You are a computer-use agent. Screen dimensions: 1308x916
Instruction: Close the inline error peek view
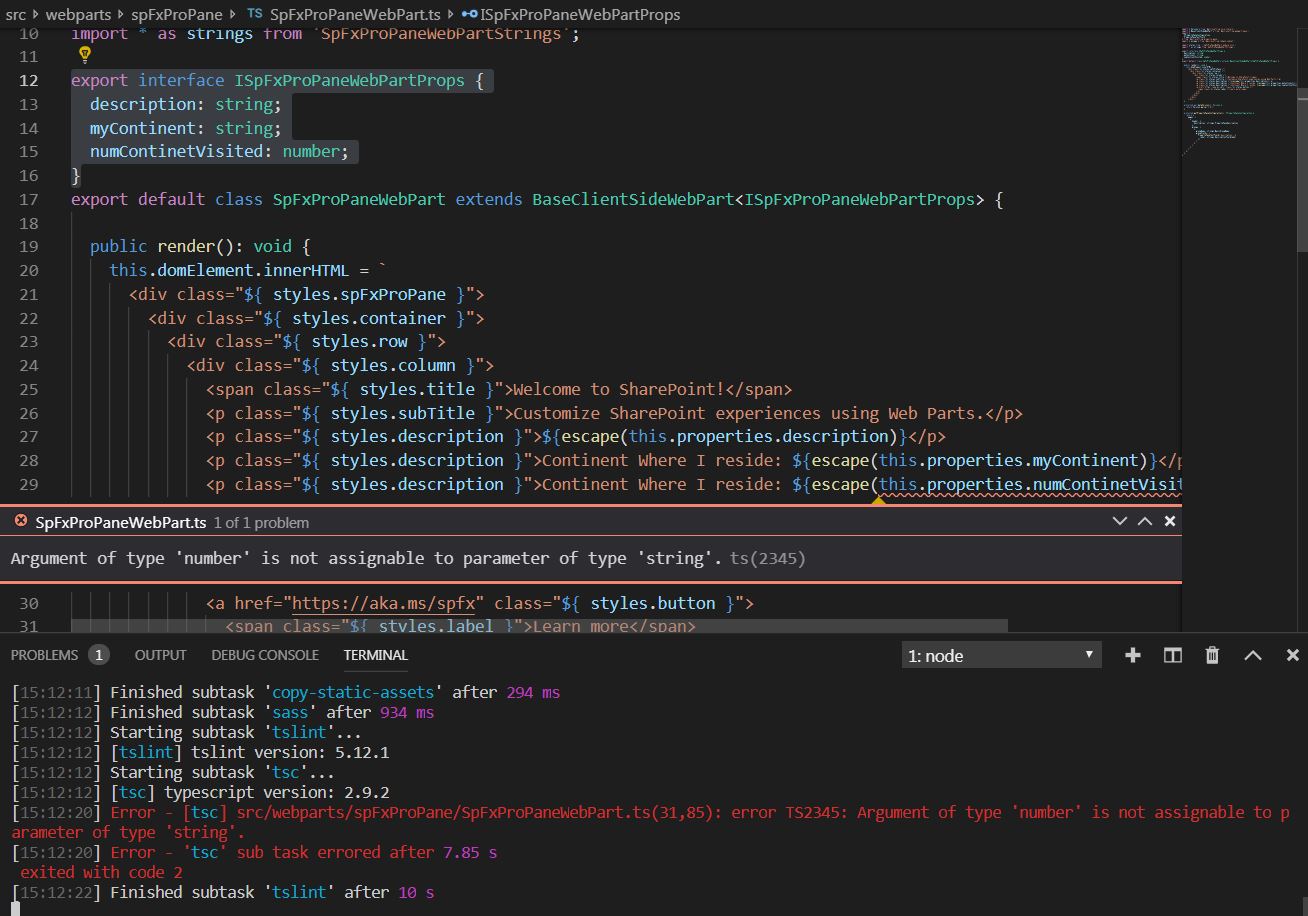1169,521
